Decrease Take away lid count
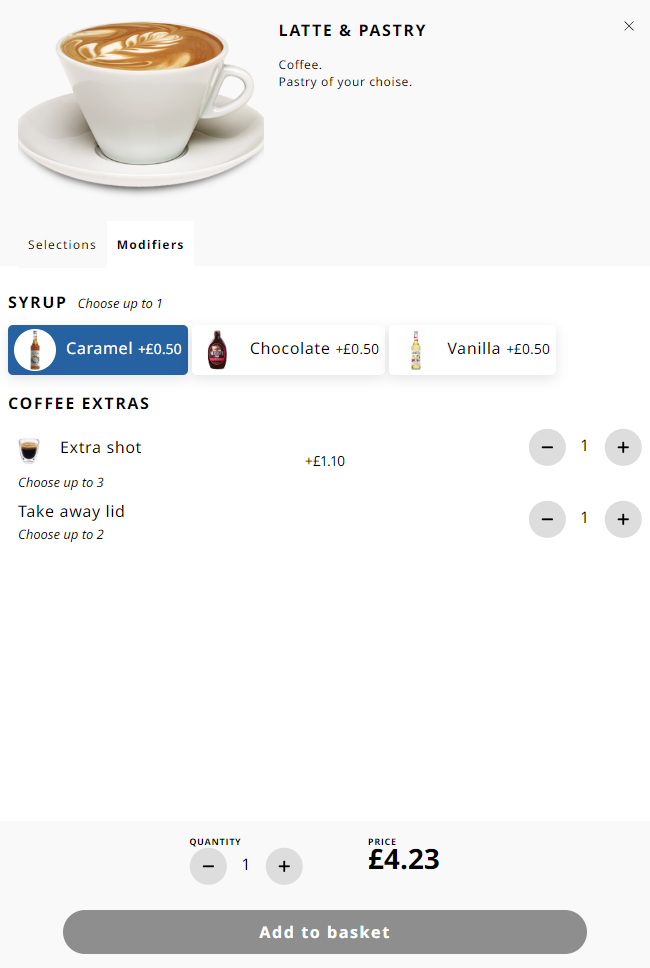 pos(548,519)
